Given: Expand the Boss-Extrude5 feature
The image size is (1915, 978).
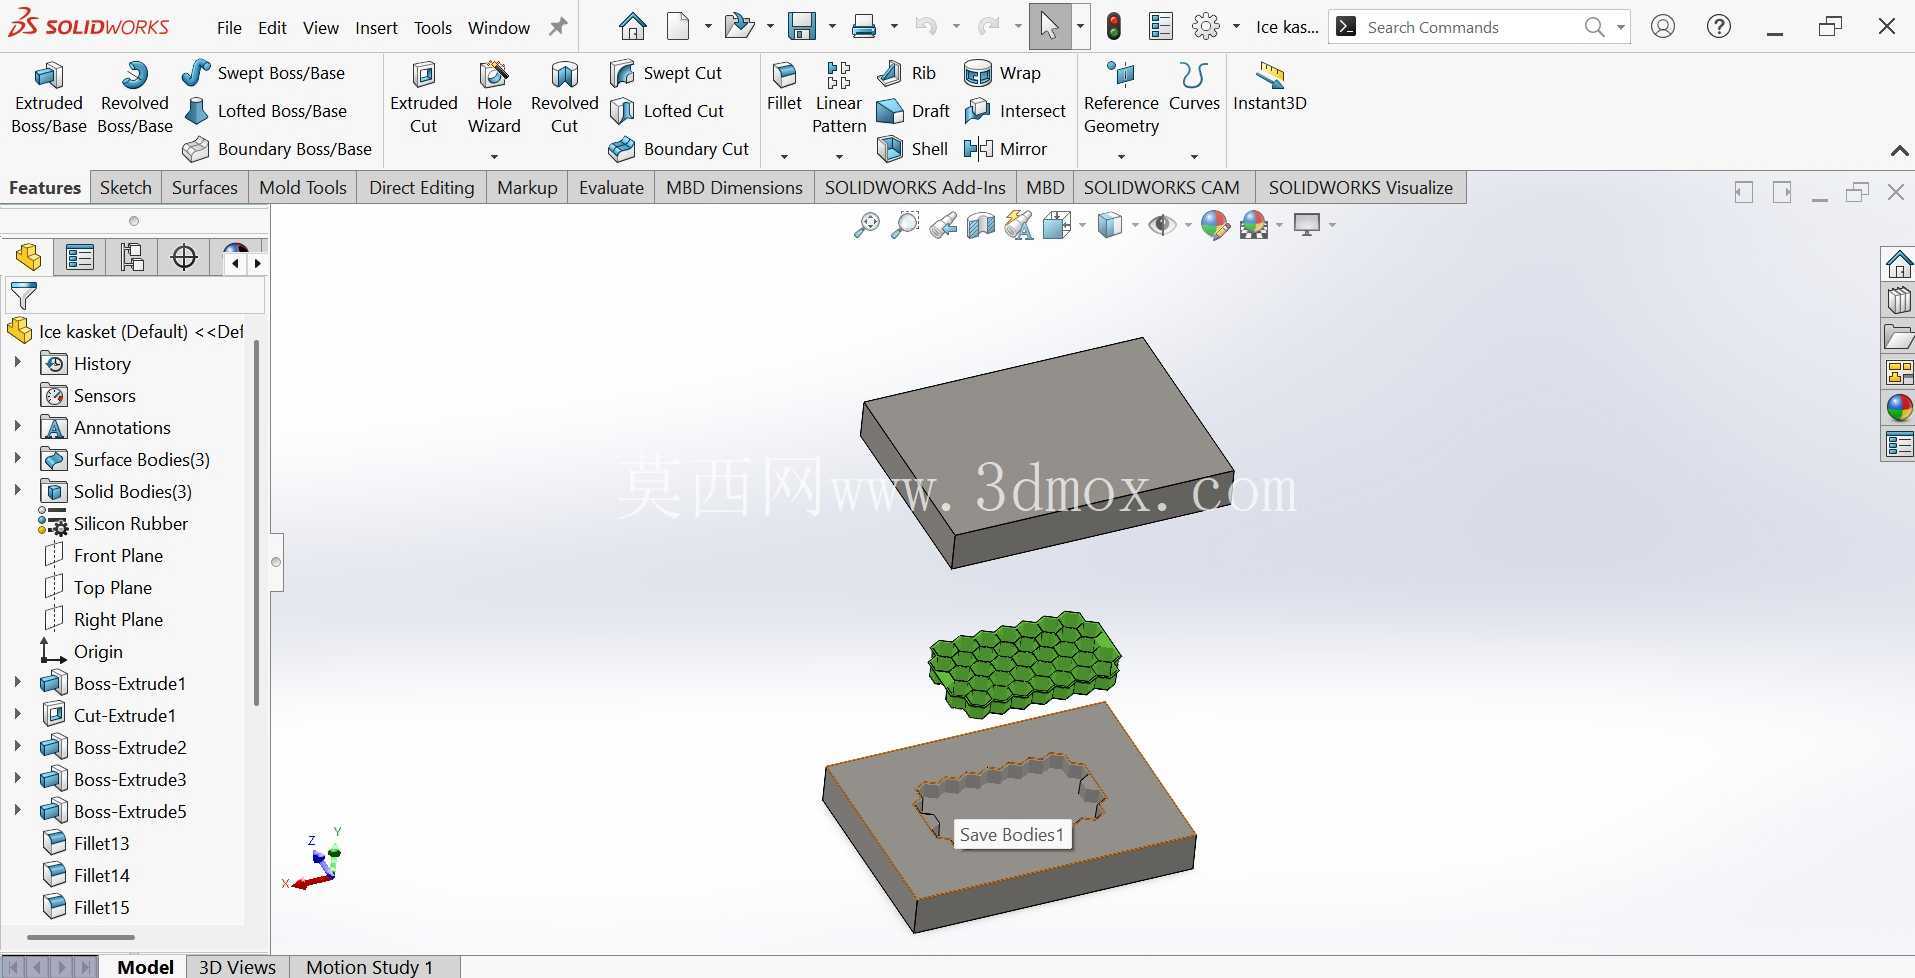Looking at the screenshot, I should (x=17, y=811).
